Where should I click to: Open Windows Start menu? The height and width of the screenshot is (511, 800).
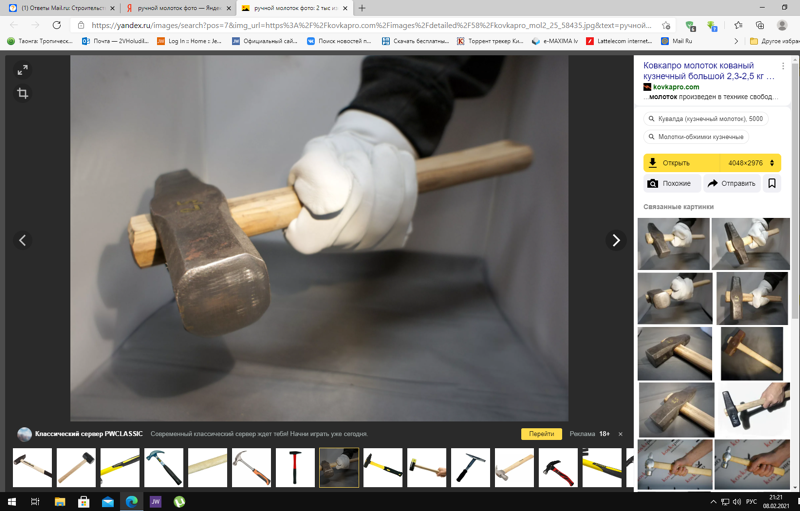[11, 502]
